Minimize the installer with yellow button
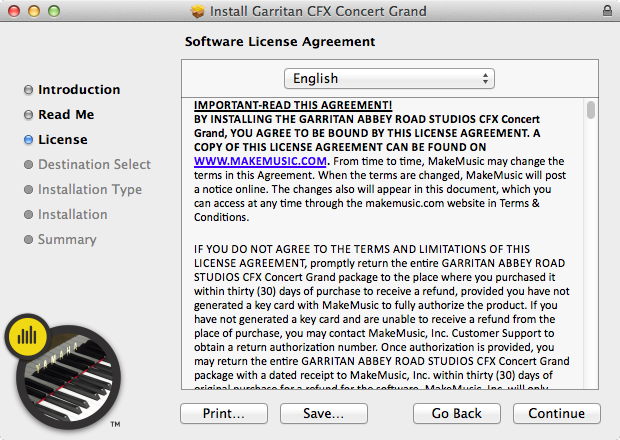 coord(34,11)
